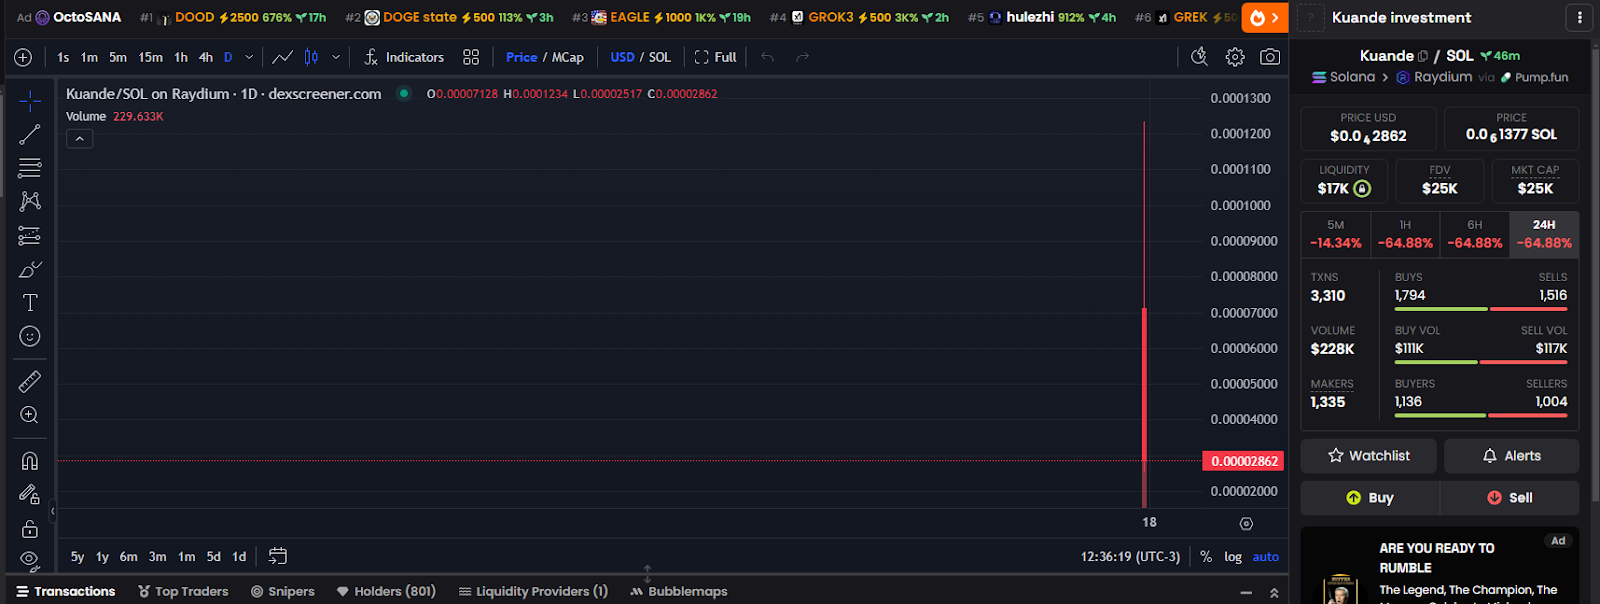
Task: Click the green Buy button
Action: pos(1369,498)
